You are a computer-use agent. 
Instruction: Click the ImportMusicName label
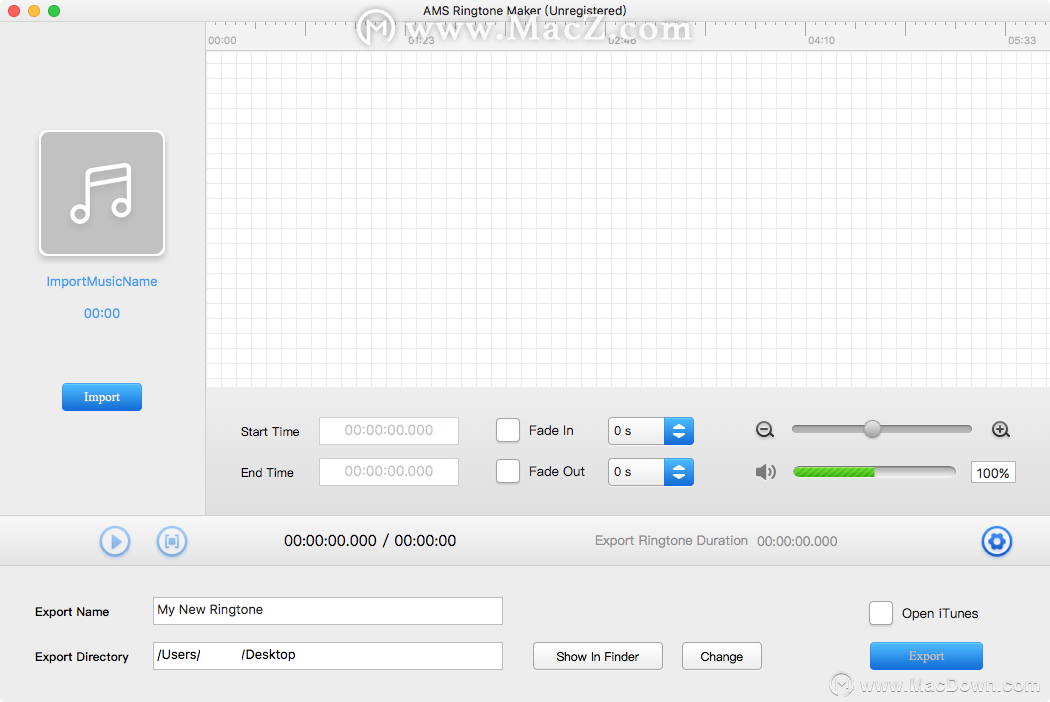[x=102, y=281]
